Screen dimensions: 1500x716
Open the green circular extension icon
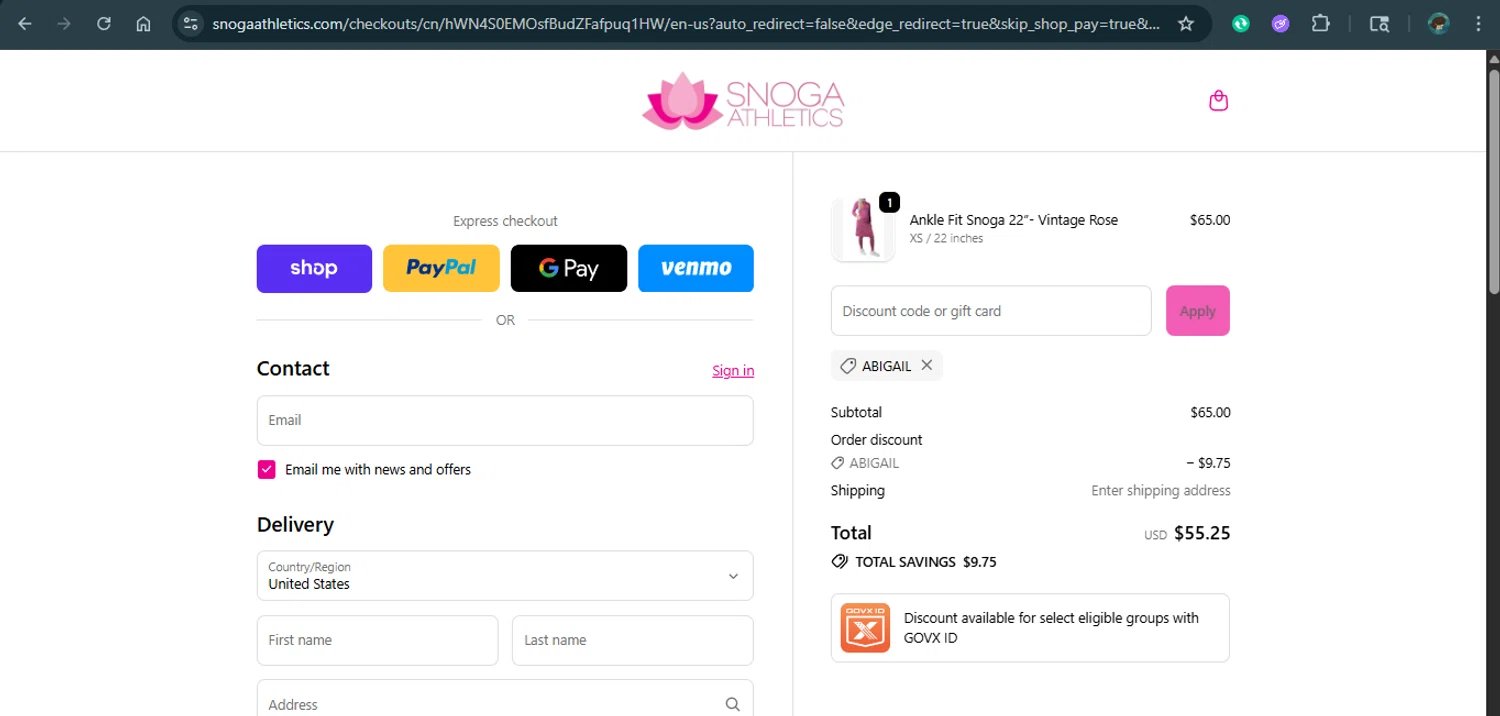pos(1241,24)
